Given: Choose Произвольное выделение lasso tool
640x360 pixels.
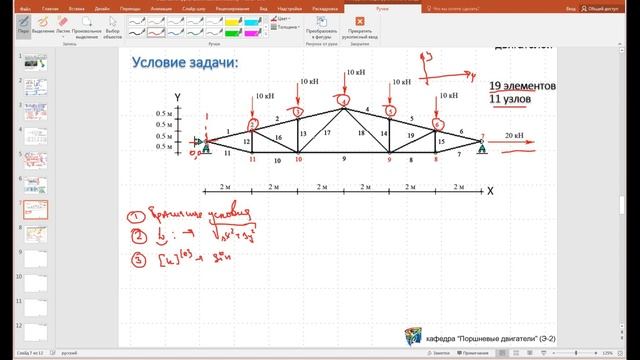Looking at the screenshot, I should (x=87, y=27).
